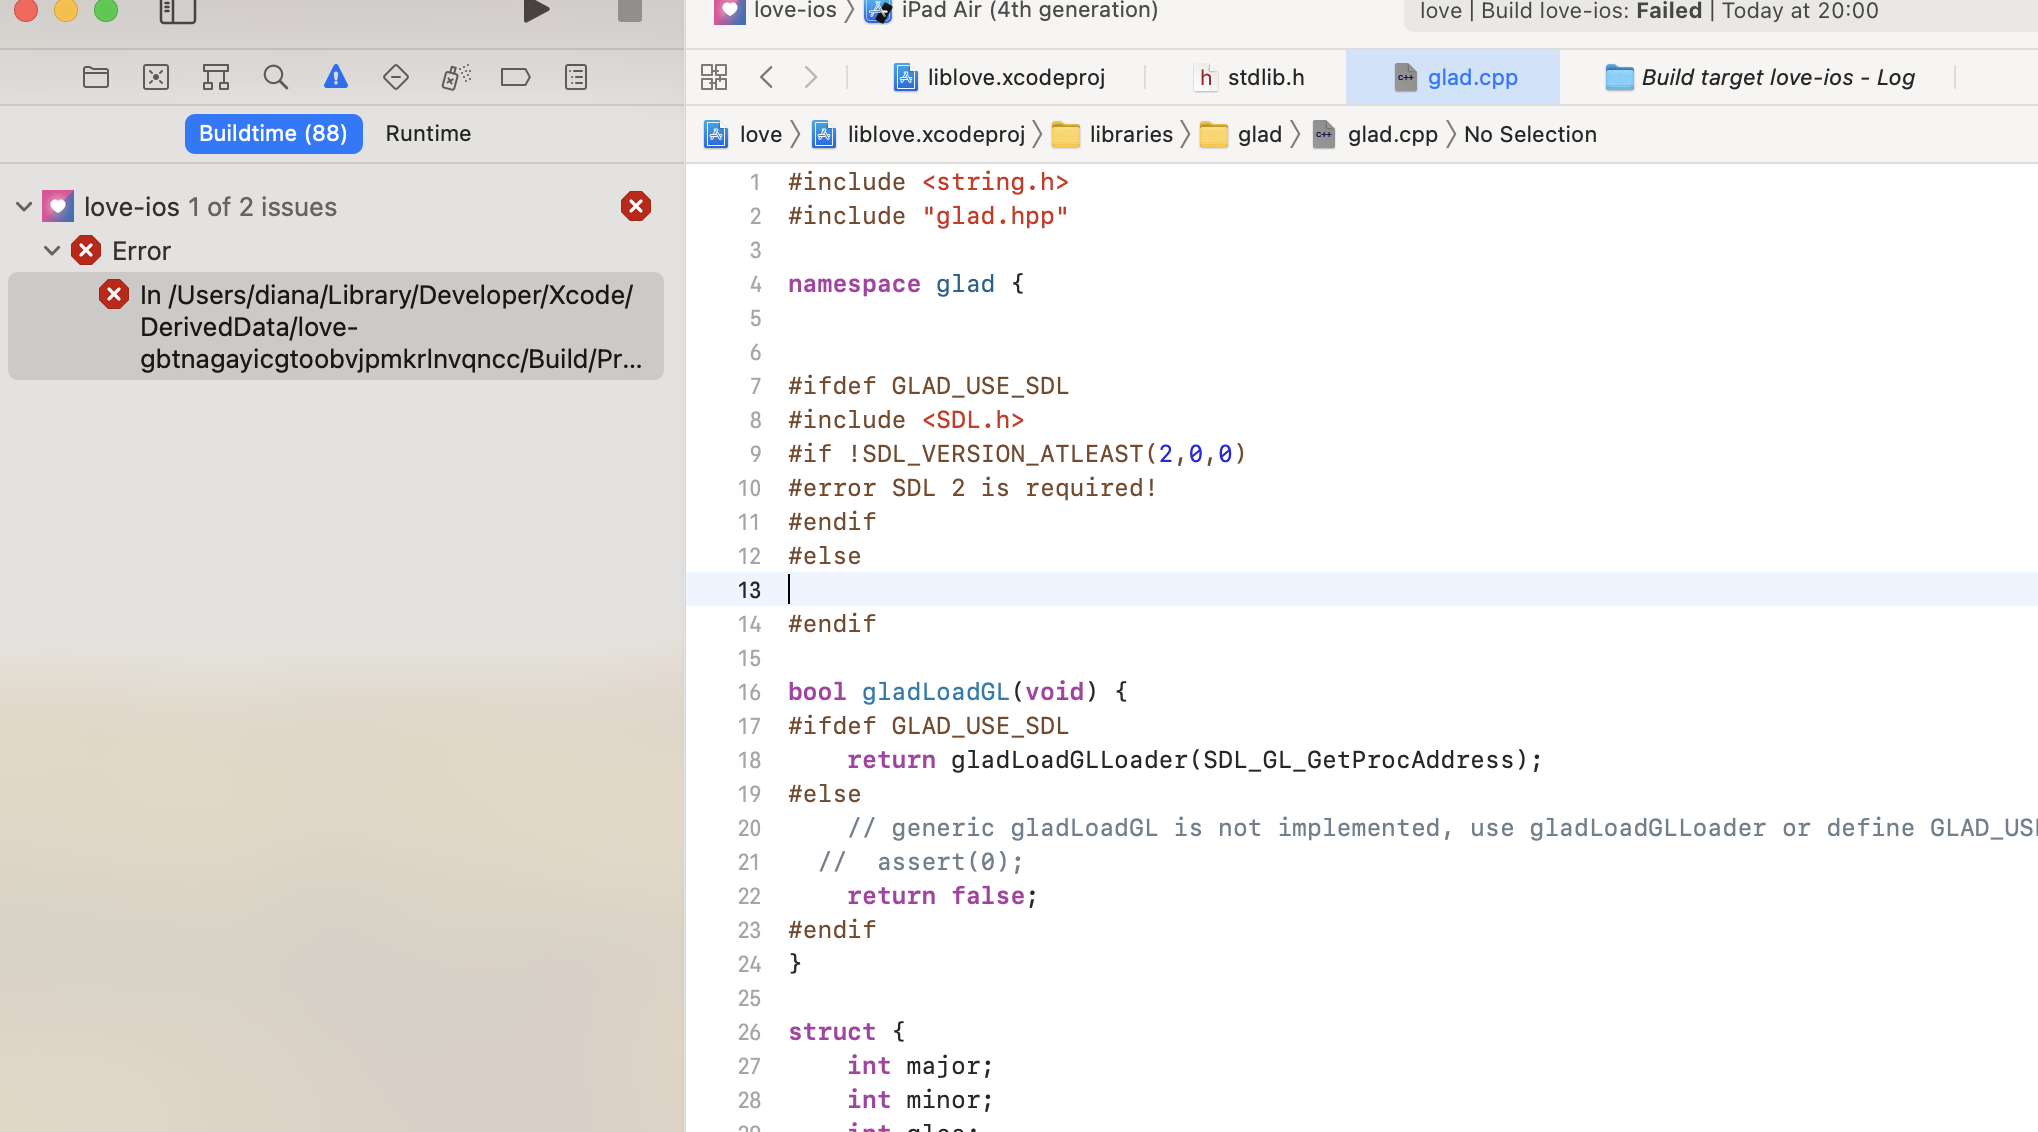Click the int minor declaration
2038x1132 pixels.
[x=920, y=1100]
